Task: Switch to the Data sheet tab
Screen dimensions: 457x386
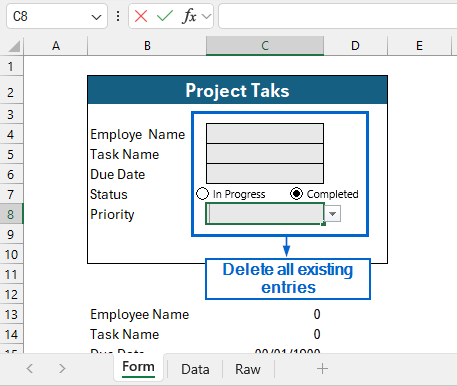Action: pos(195,369)
